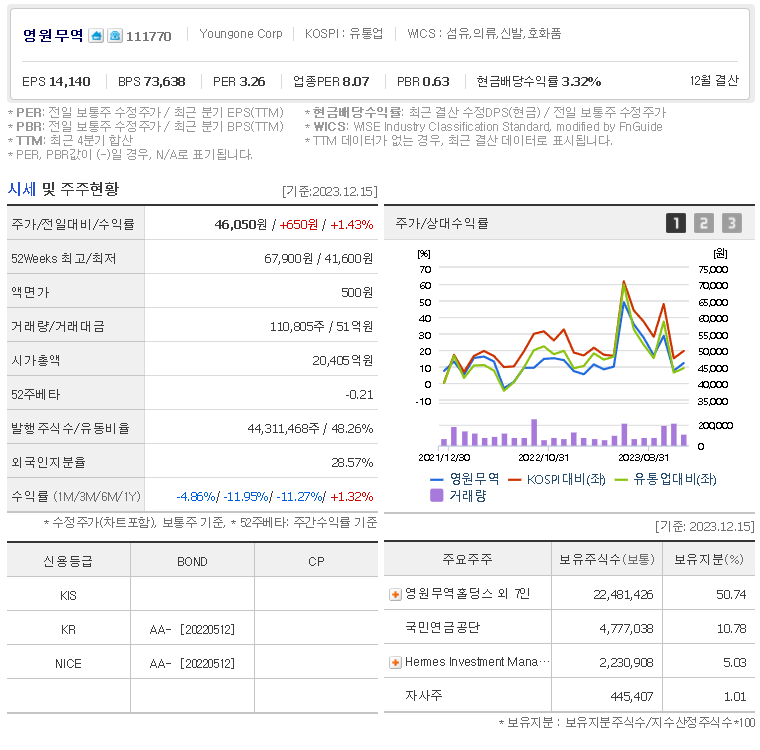Click 주가/상대수익률 chart title
The image size is (760, 750).
442,223
